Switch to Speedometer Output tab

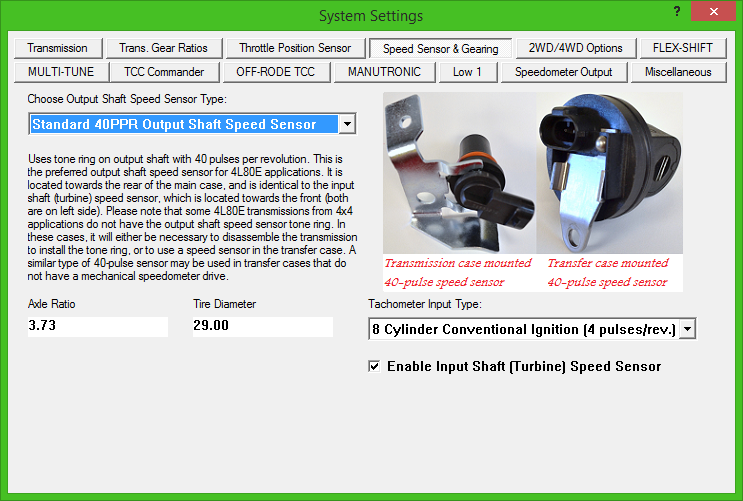tap(564, 72)
